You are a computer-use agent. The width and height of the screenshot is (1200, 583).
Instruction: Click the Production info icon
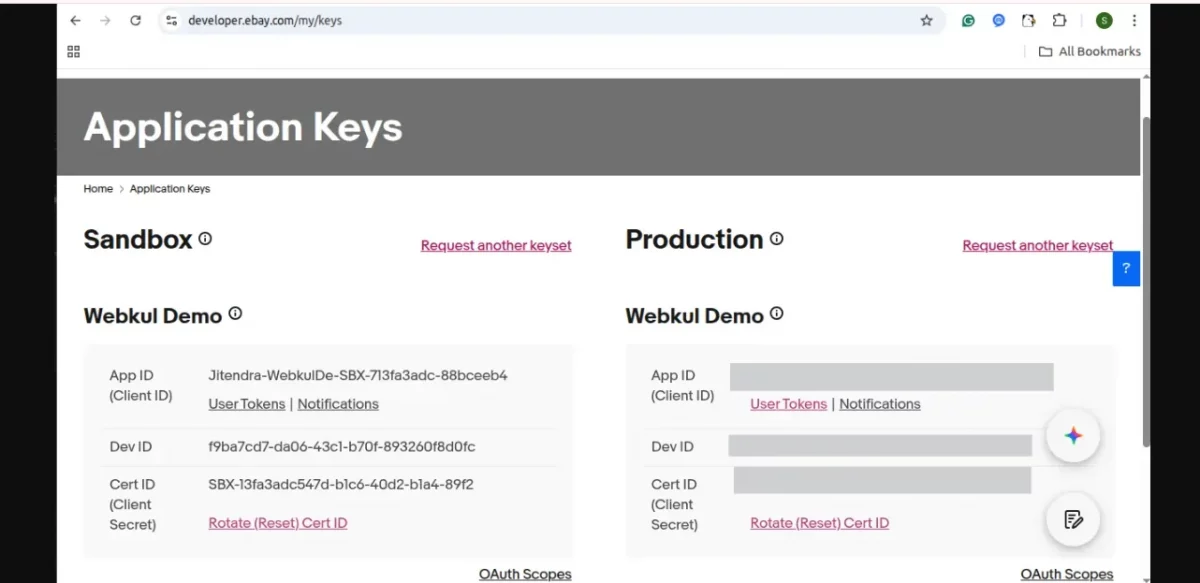776,239
